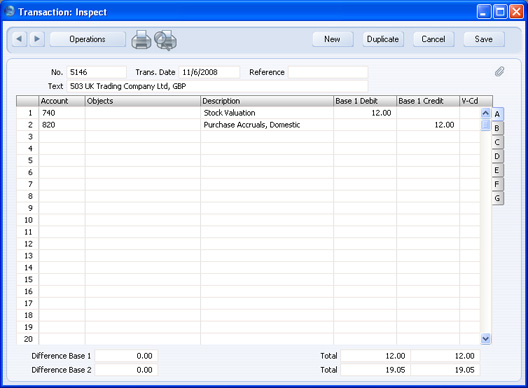Screen dimensions: 528x388
Task: Go to previous transaction record arrow
Action: click(19, 39)
